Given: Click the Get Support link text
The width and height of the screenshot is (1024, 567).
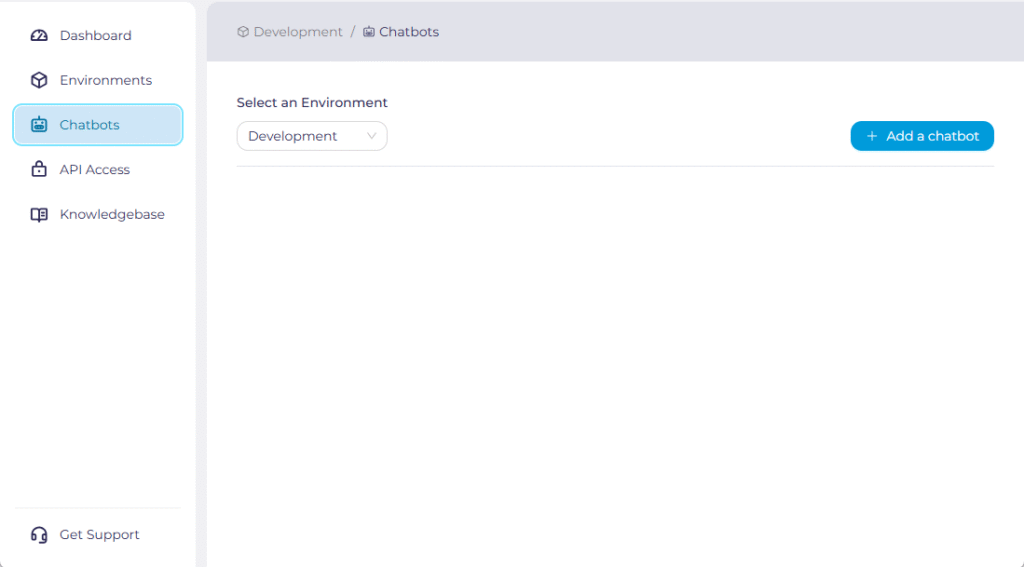Looking at the screenshot, I should (100, 535).
